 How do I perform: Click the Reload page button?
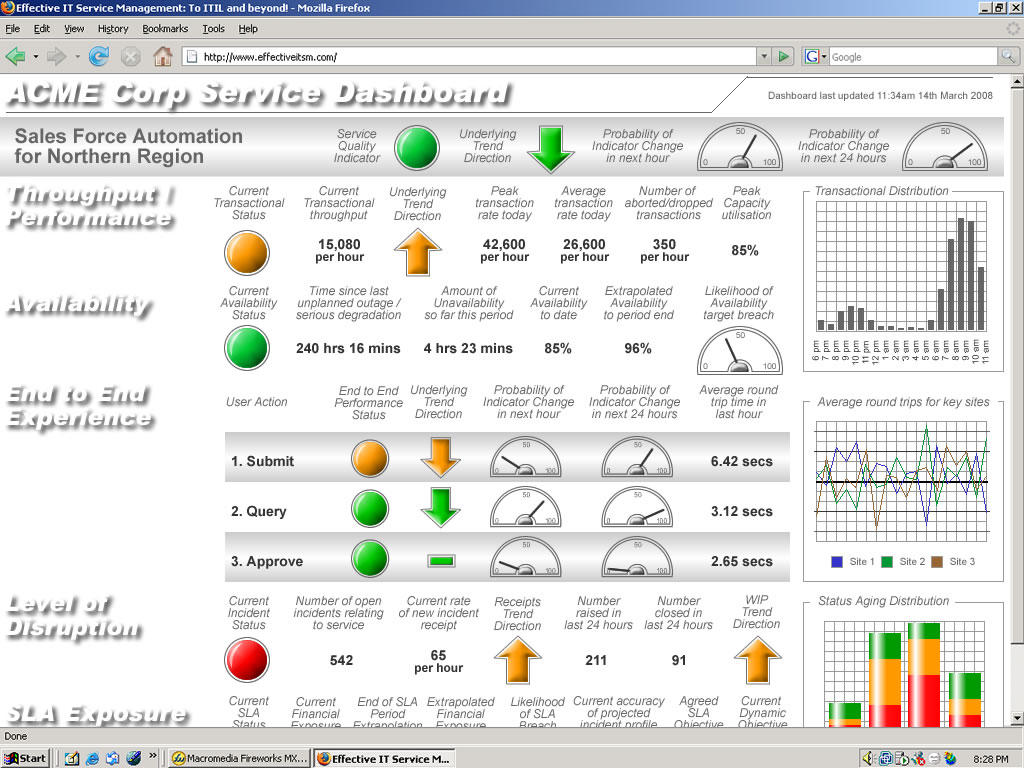coord(99,57)
